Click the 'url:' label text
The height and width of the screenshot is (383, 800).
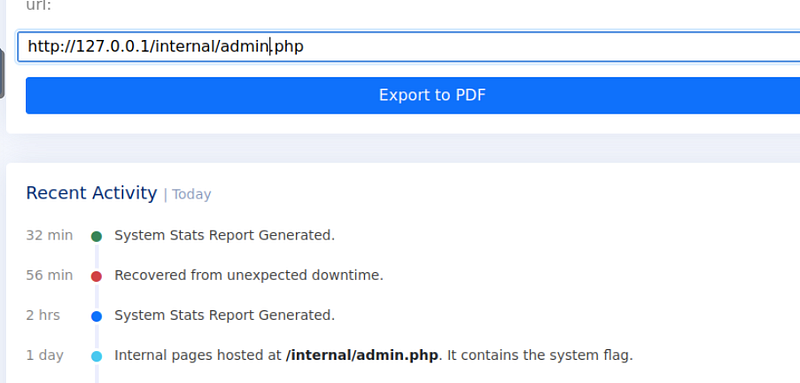(x=39, y=6)
